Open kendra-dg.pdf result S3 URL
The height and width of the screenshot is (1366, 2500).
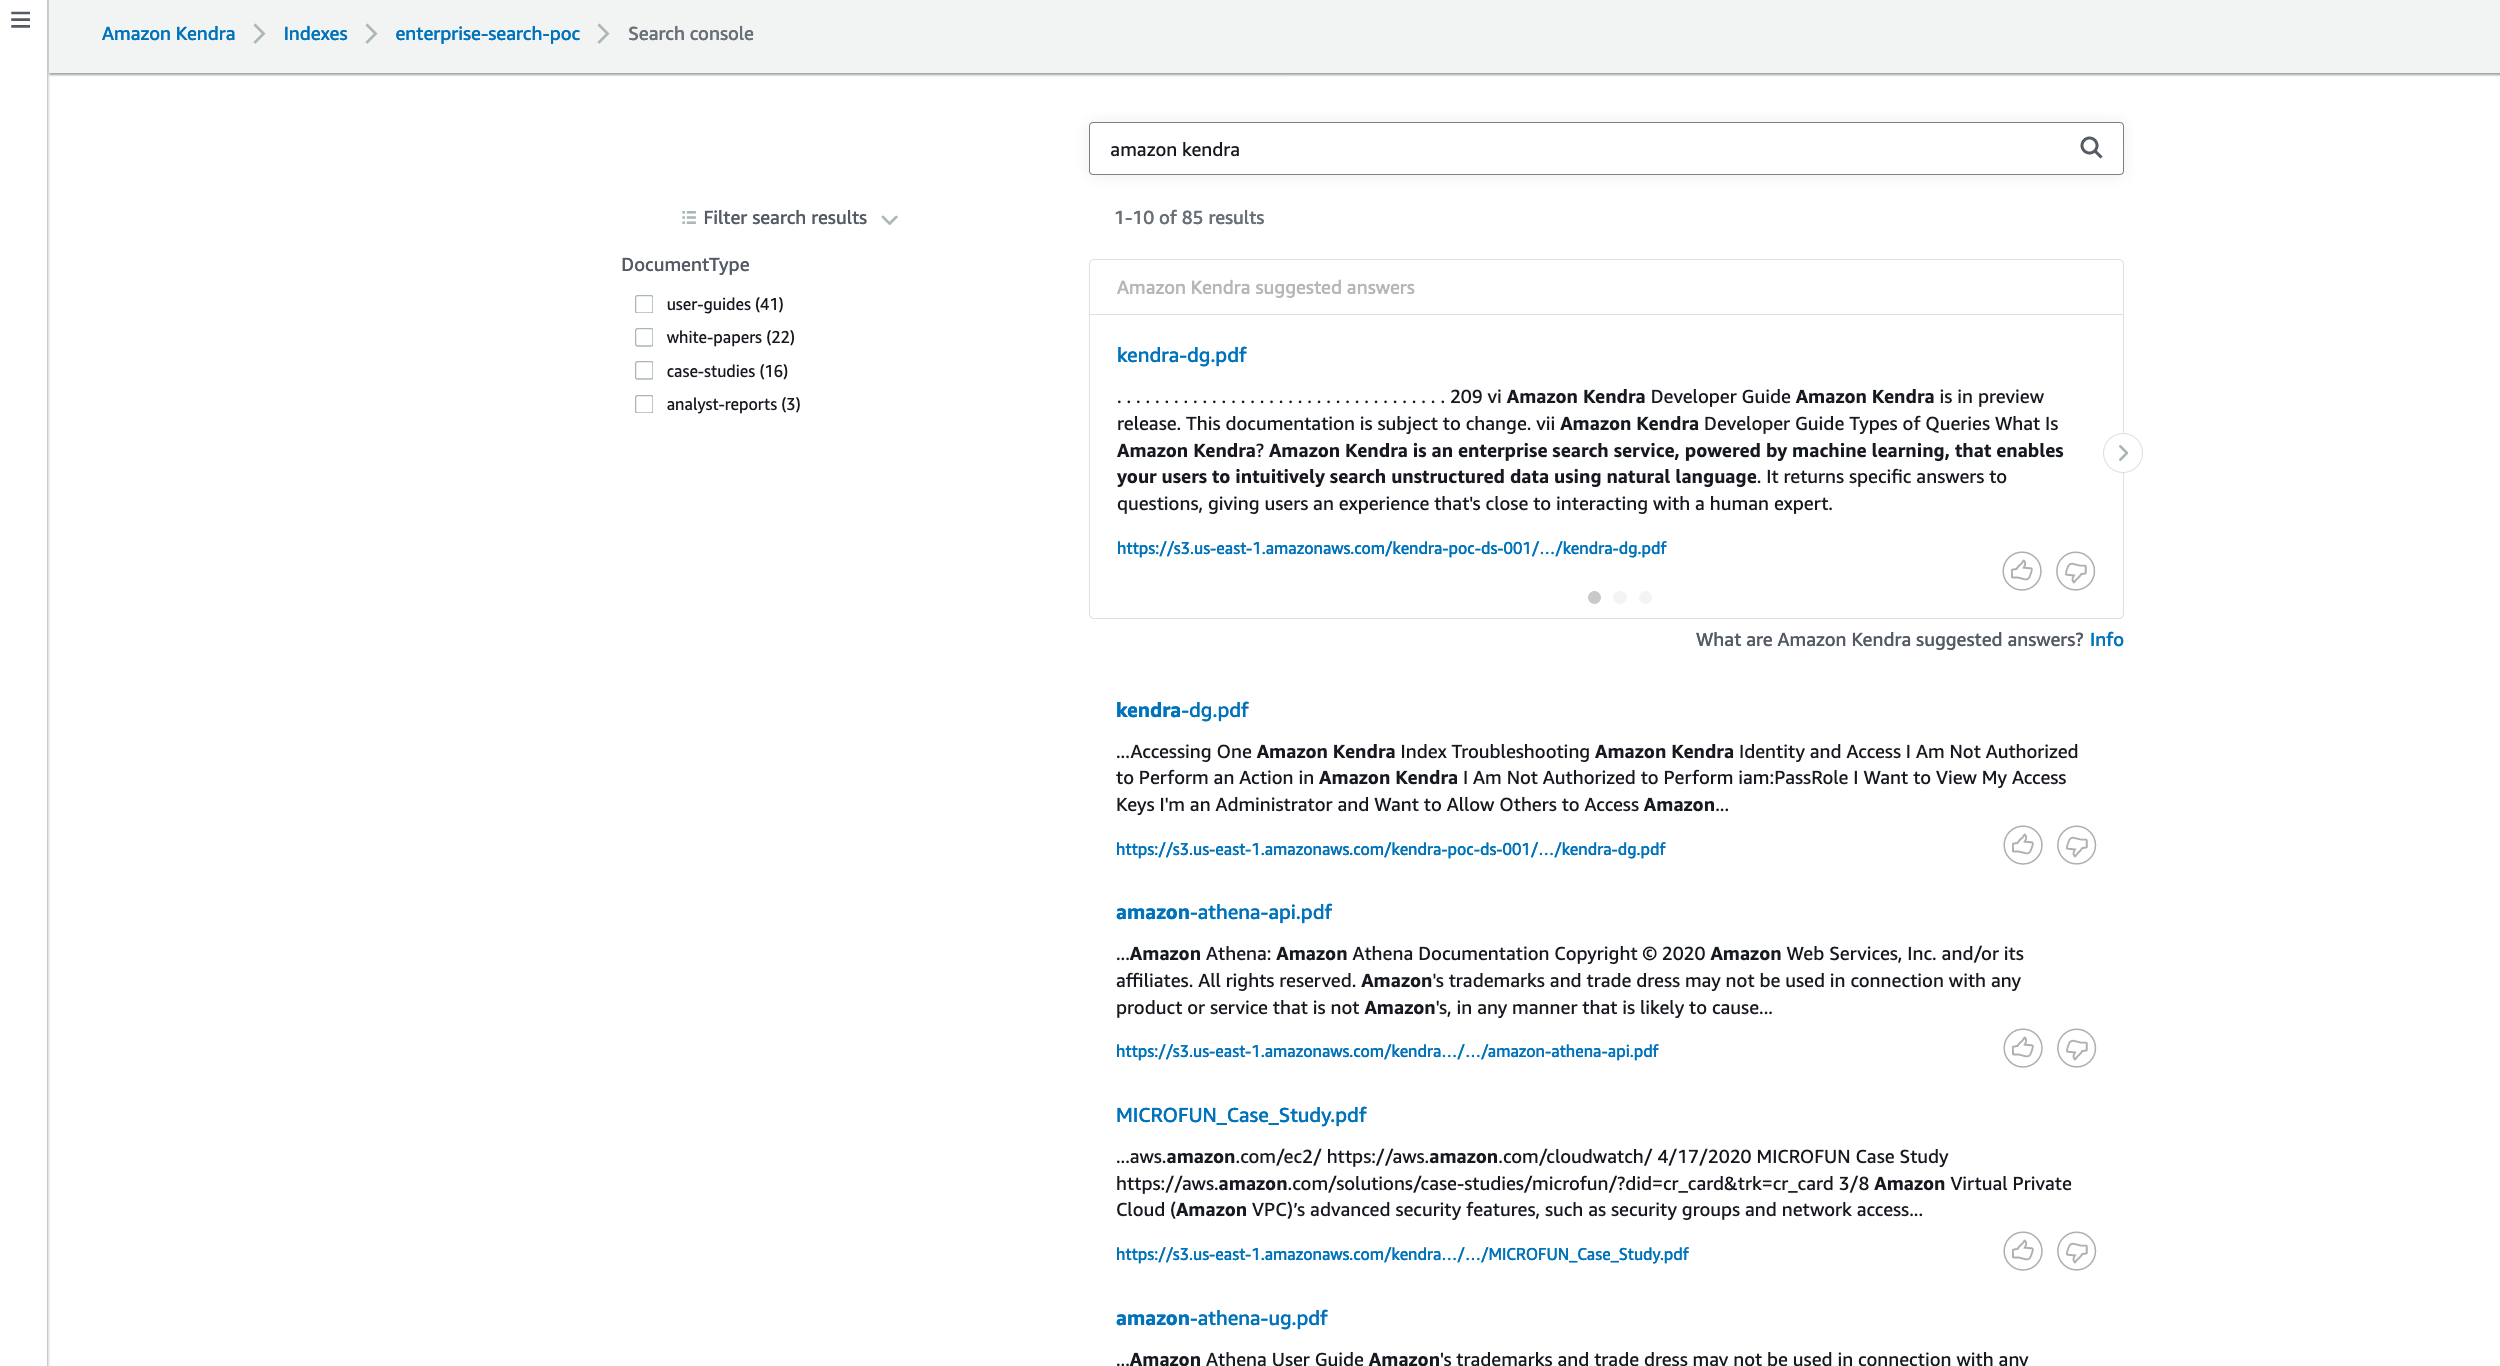coord(1390,849)
